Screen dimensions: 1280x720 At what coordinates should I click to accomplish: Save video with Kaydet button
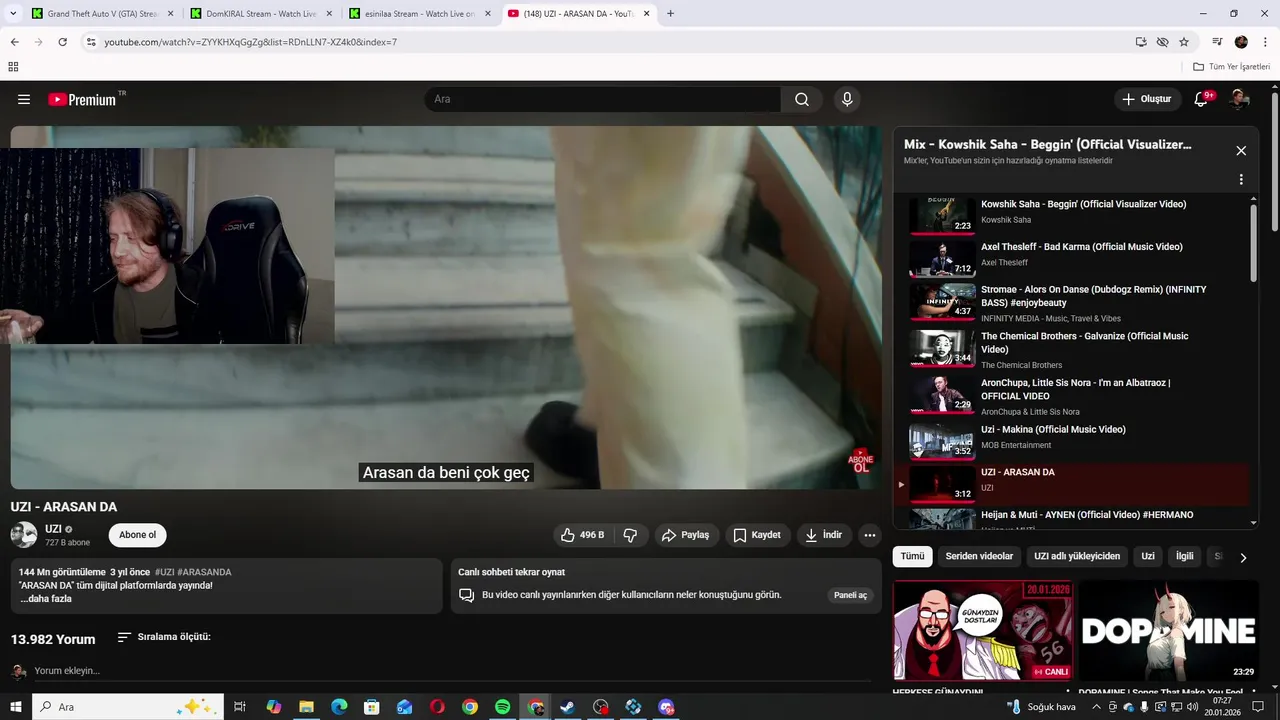coord(758,535)
